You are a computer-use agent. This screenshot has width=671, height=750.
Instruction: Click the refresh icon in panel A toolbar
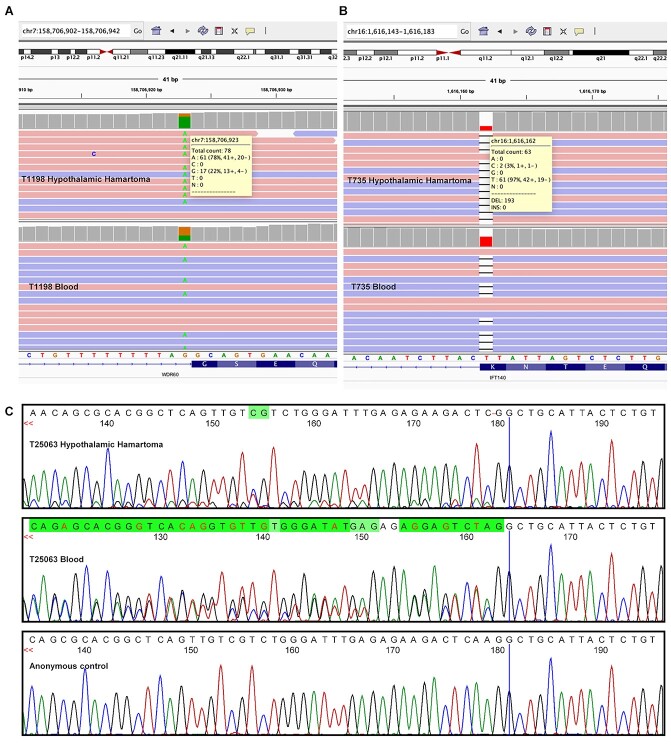[203, 31]
